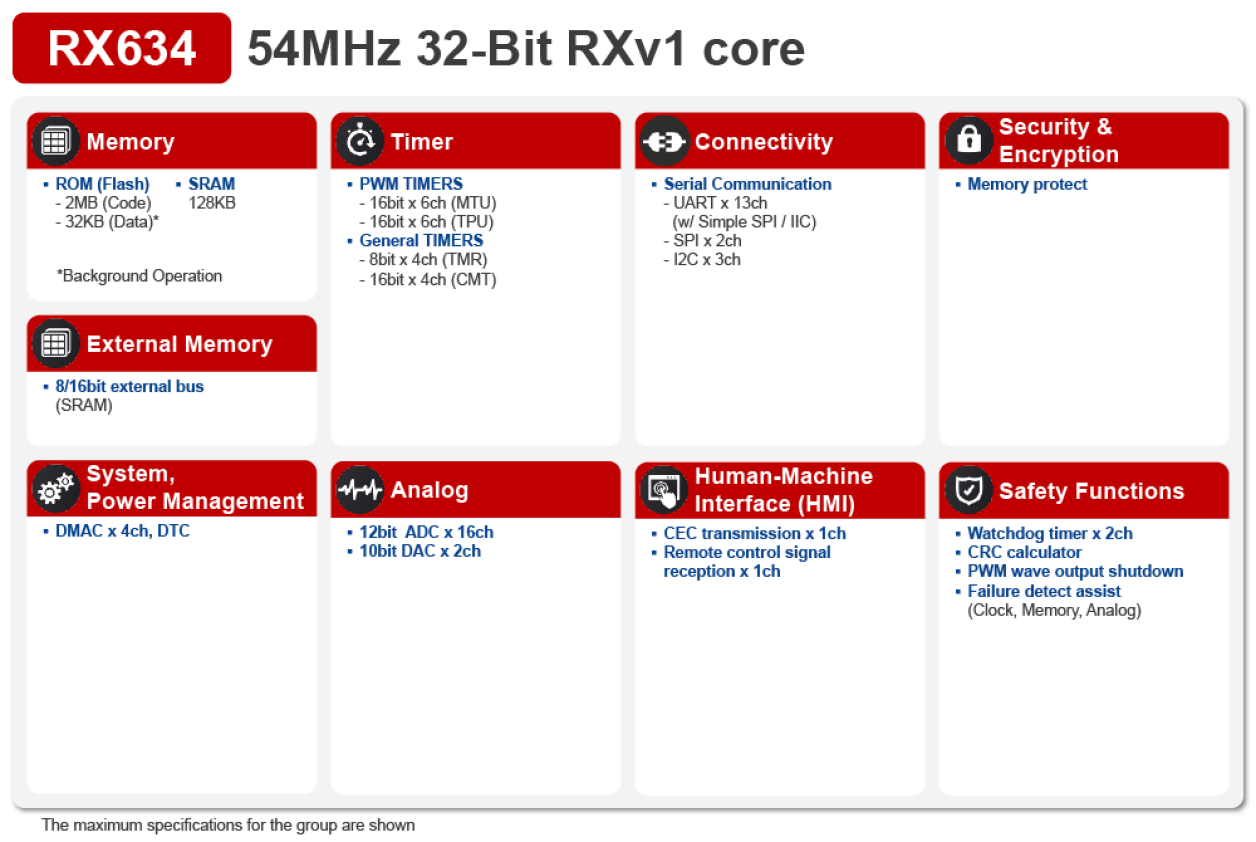Select the Timer stopwatch icon
Image resolution: width=1256 pixels, height=842 pixels.
coord(360,140)
